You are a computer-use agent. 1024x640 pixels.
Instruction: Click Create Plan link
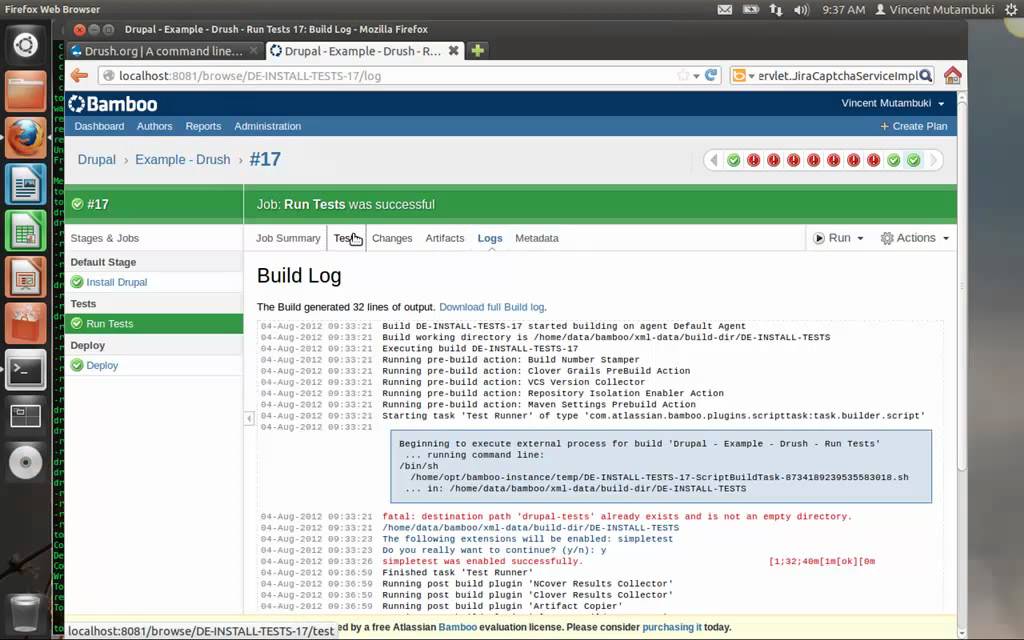coord(914,126)
